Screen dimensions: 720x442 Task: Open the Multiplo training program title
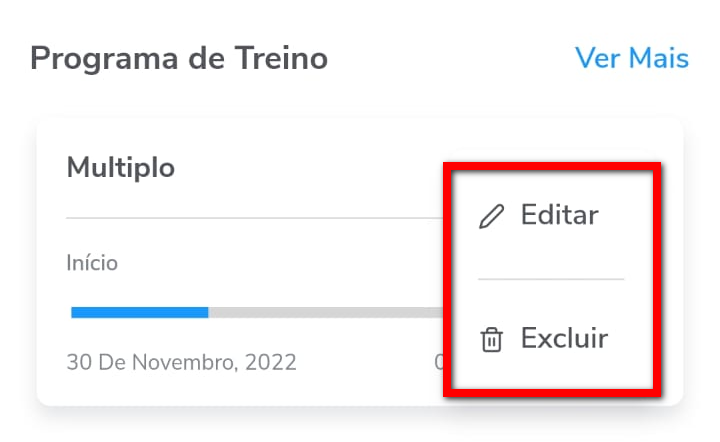click(x=120, y=167)
